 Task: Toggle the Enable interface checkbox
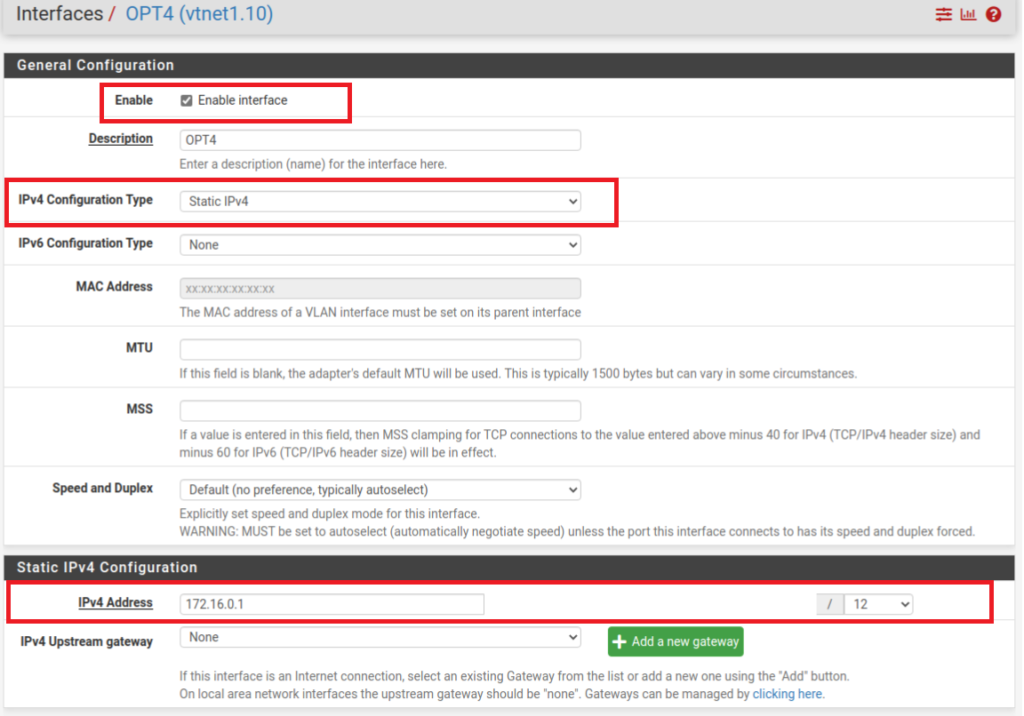coord(187,101)
